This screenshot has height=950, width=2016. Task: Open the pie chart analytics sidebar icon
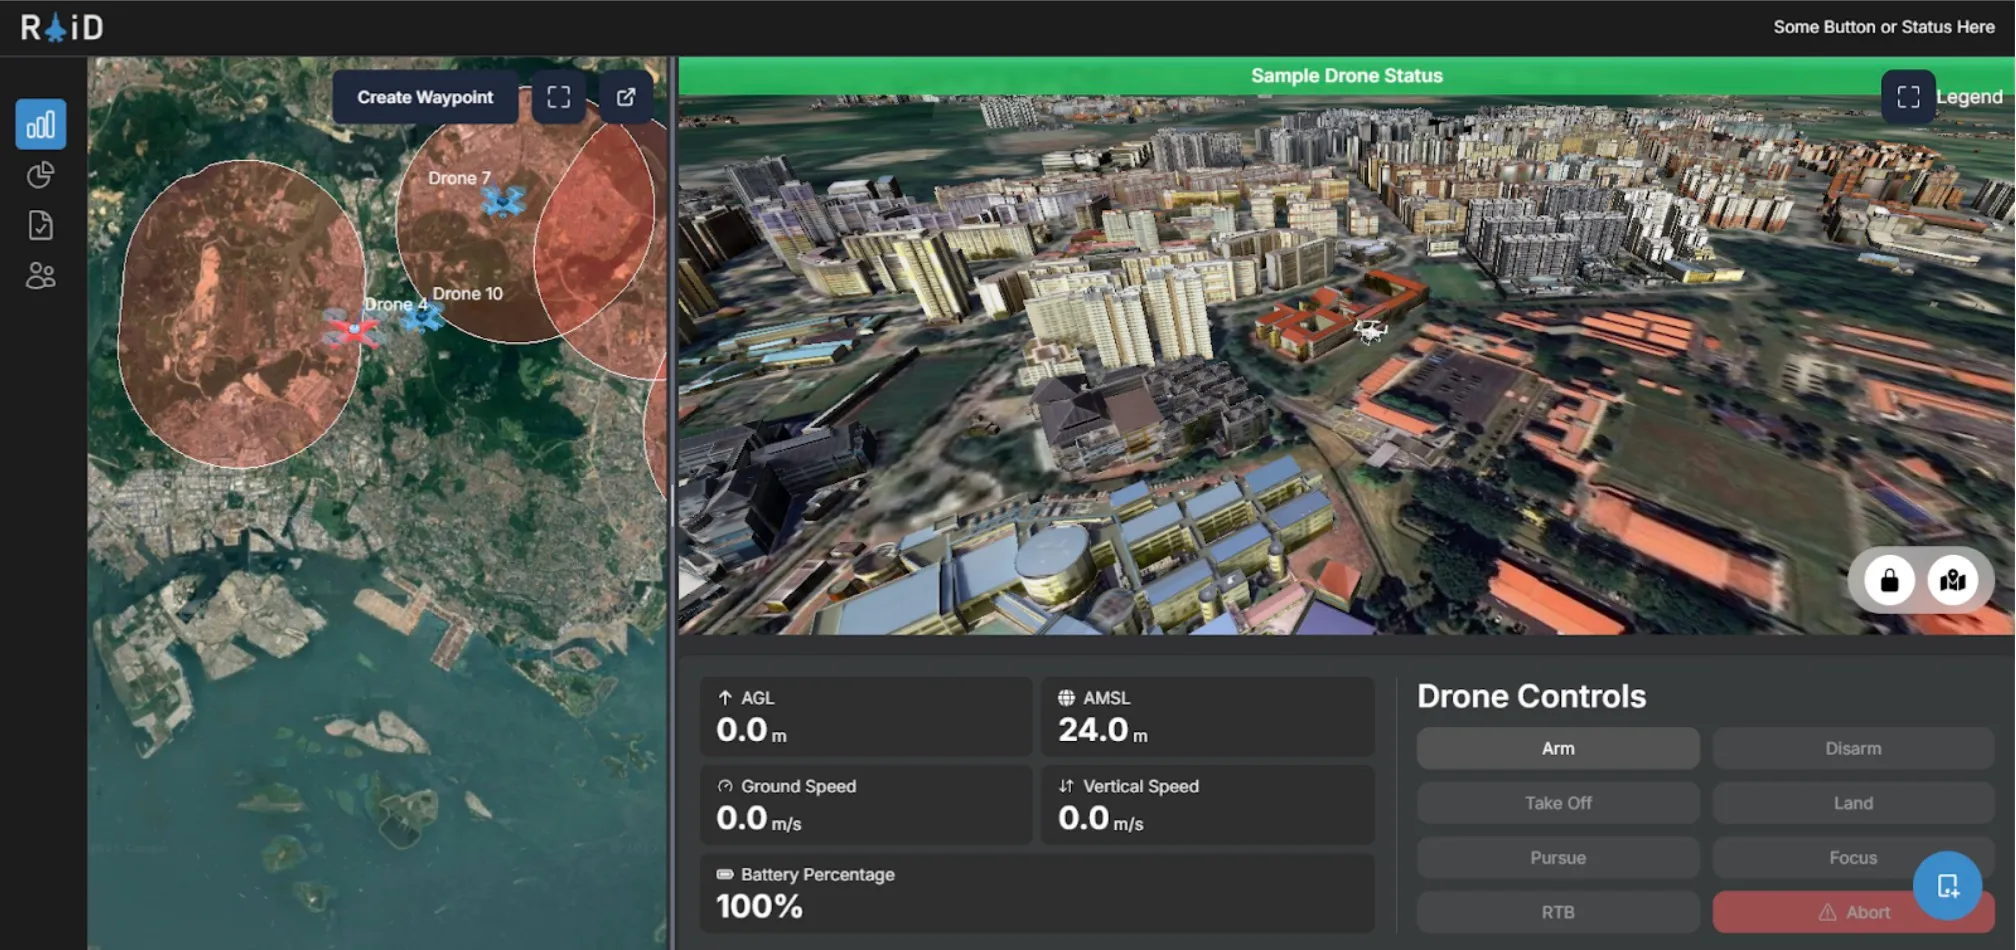41,175
